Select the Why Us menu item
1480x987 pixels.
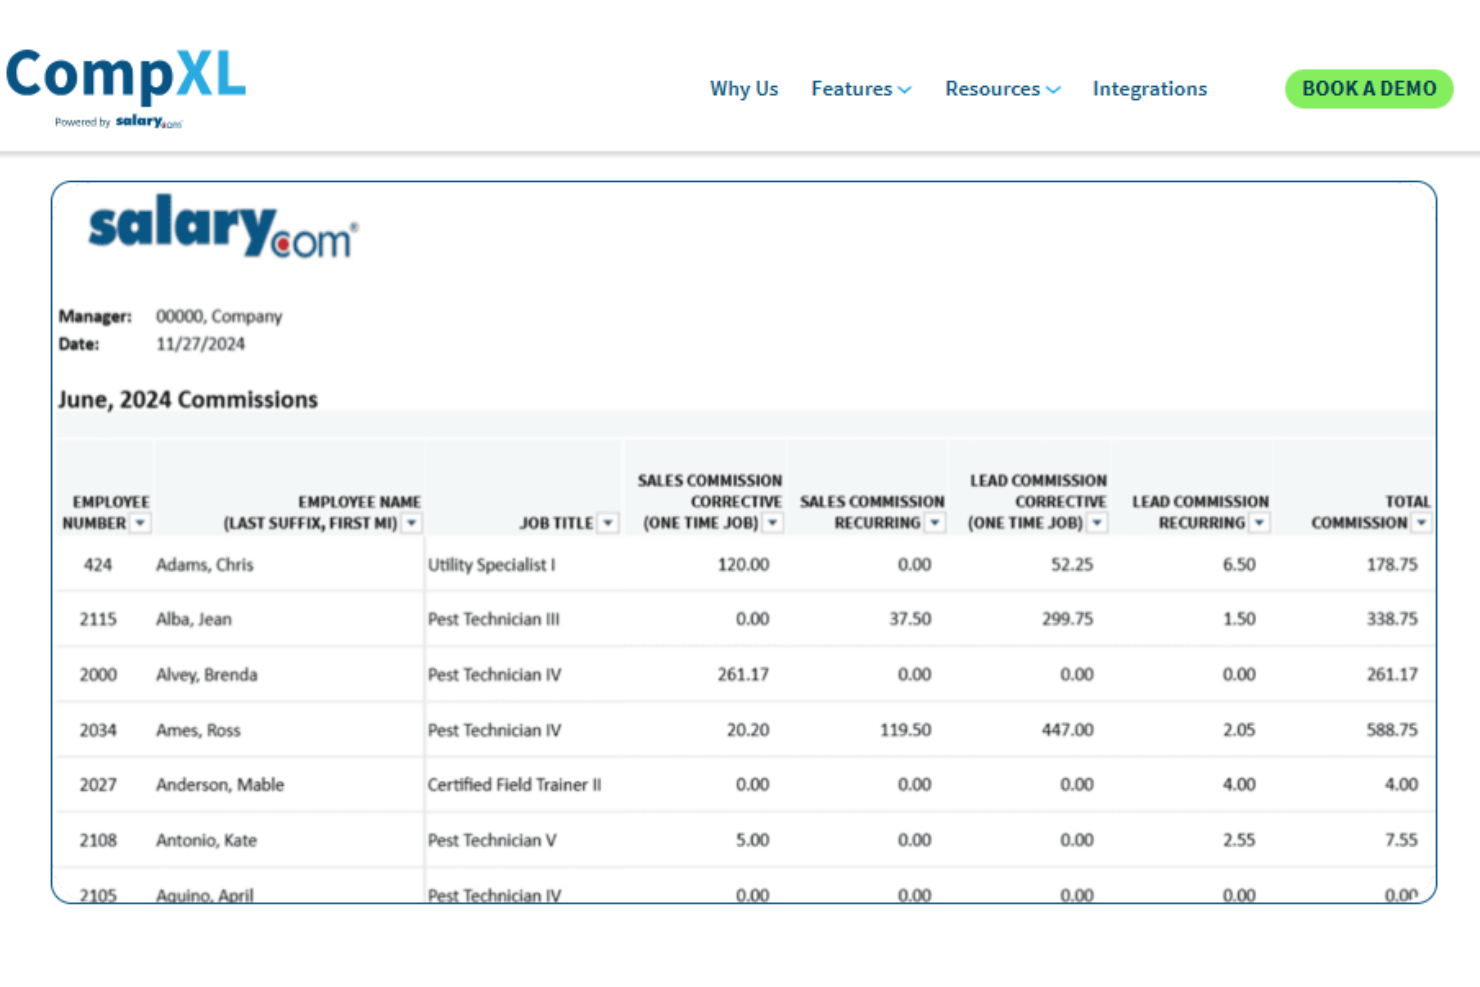[x=743, y=89]
